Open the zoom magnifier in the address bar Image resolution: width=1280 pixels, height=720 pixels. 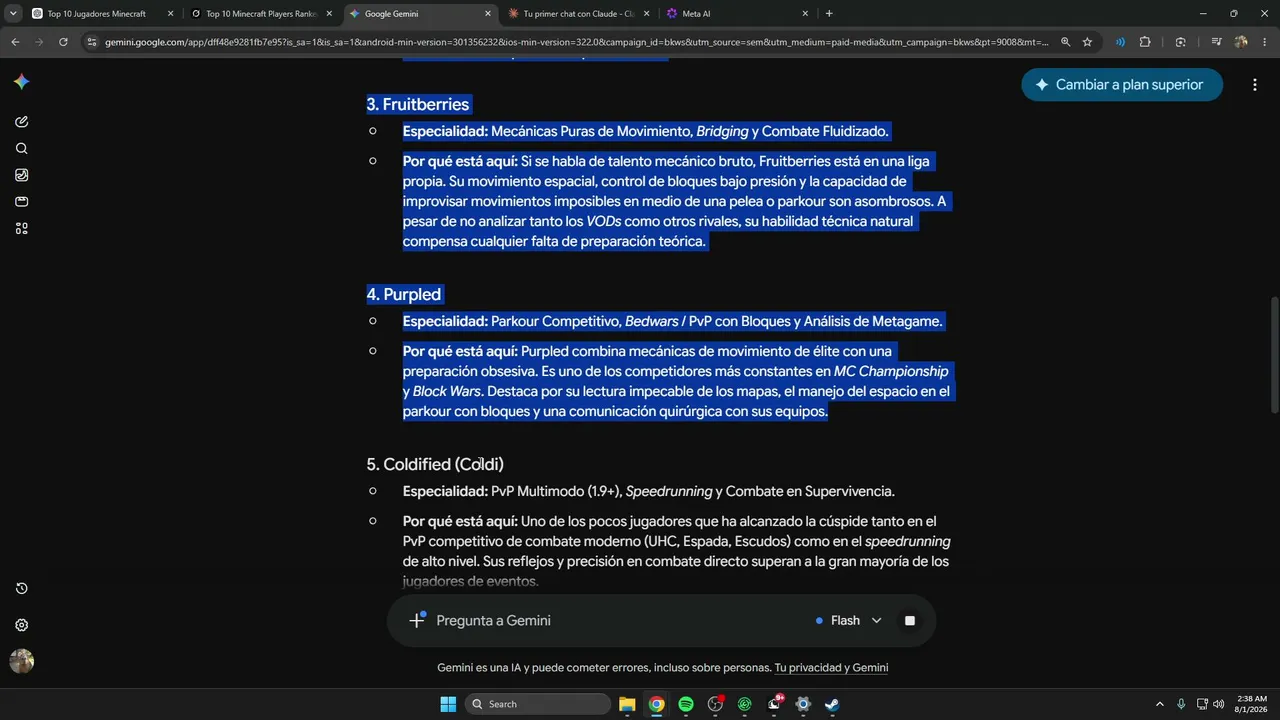point(1065,42)
